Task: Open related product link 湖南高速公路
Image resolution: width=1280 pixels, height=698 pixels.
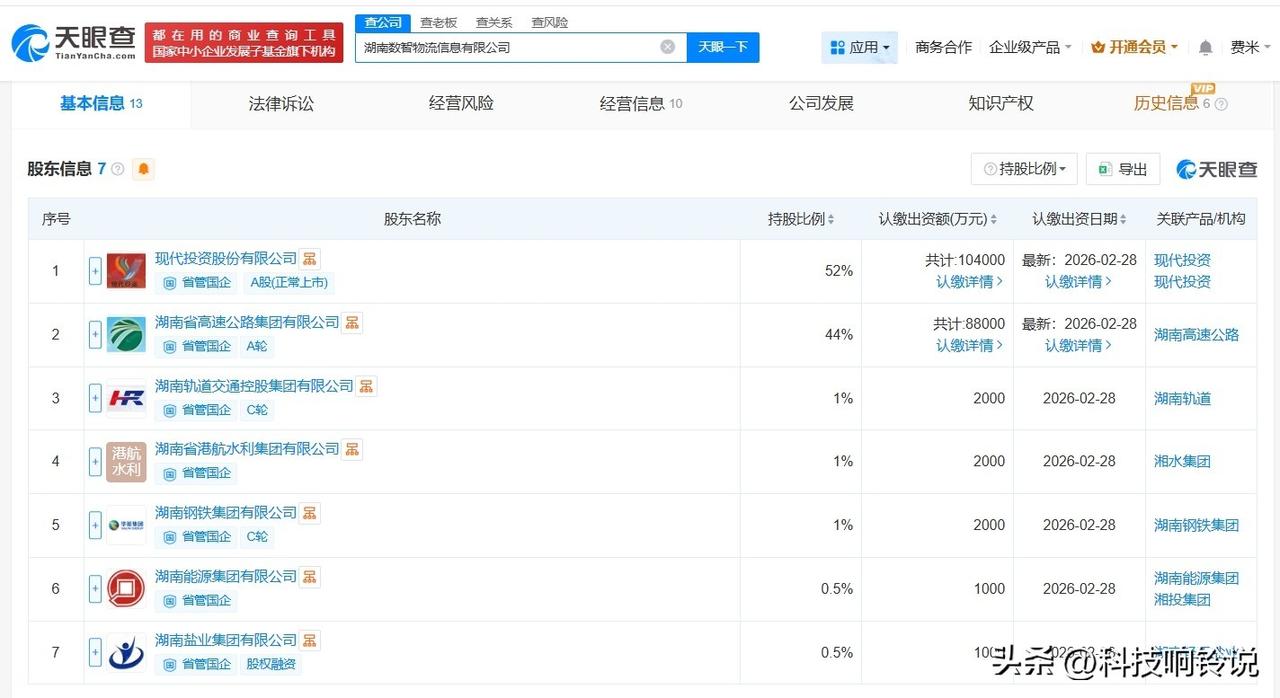Action: coord(1196,335)
